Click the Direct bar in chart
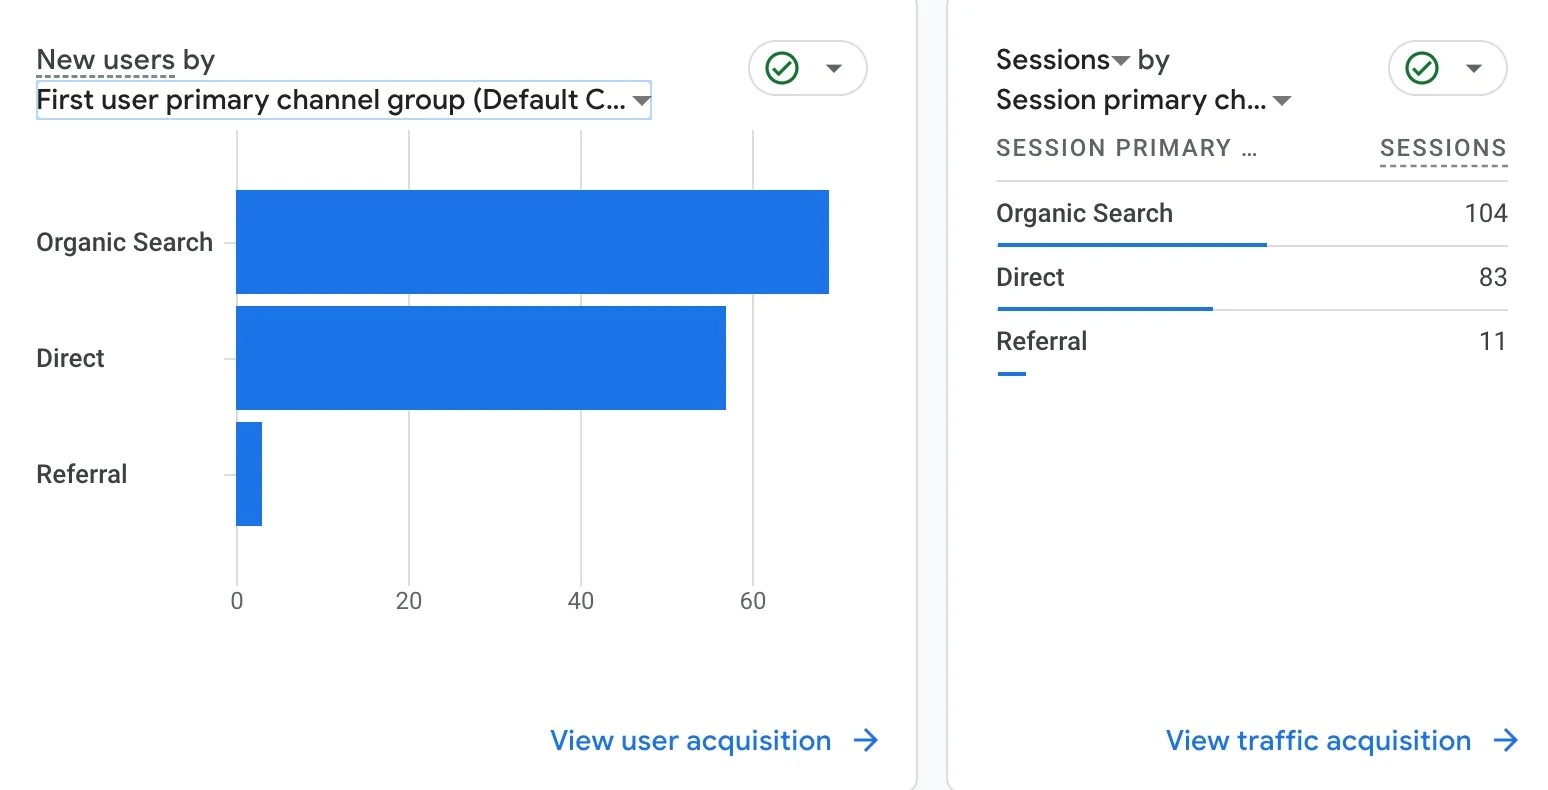Image resolution: width=1548 pixels, height=790 pixels. (x=481, y=358)
